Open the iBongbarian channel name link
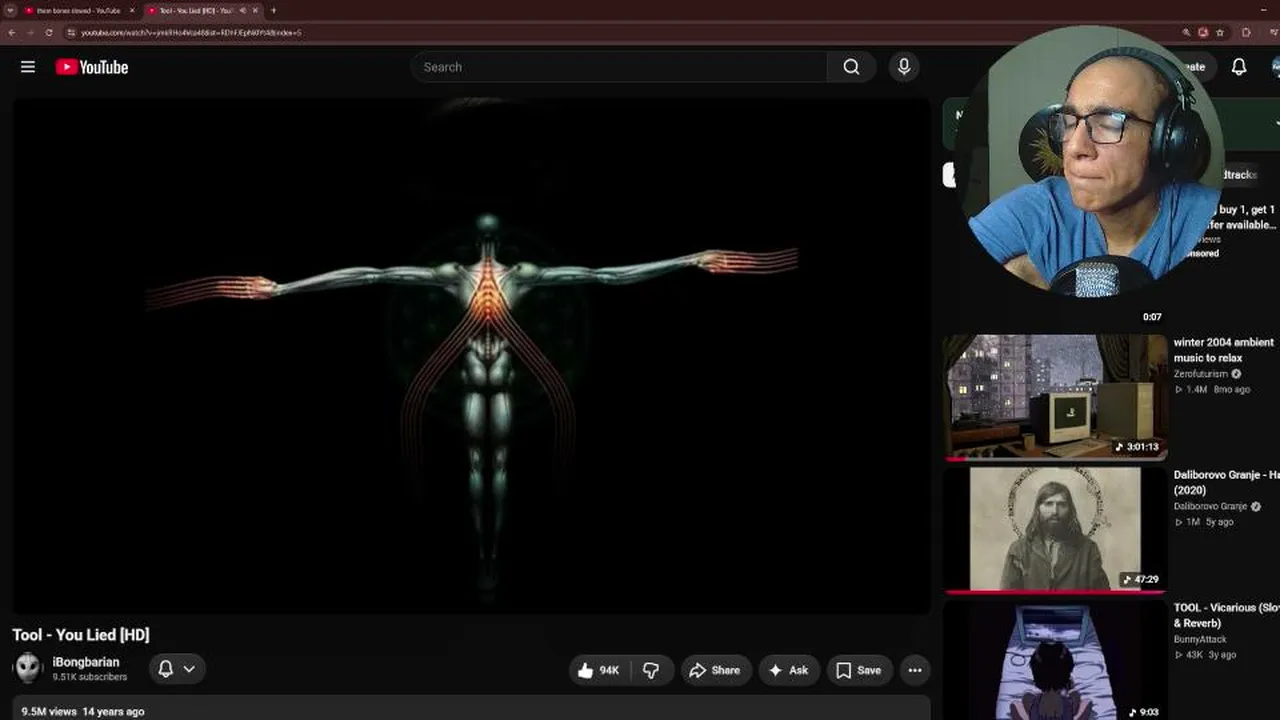This screenshot has height=720, width=1280. pyautogui.click(x=86, y=662)
